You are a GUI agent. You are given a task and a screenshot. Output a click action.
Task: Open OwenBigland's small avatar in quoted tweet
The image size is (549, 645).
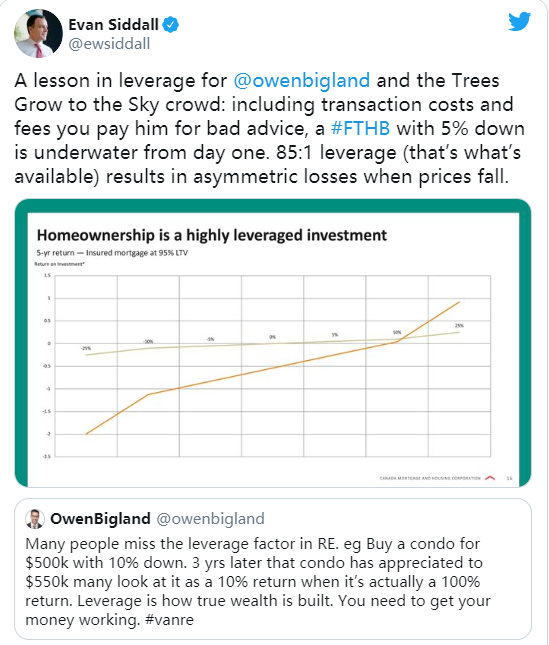pyautogui.click(x=35, y=519)
